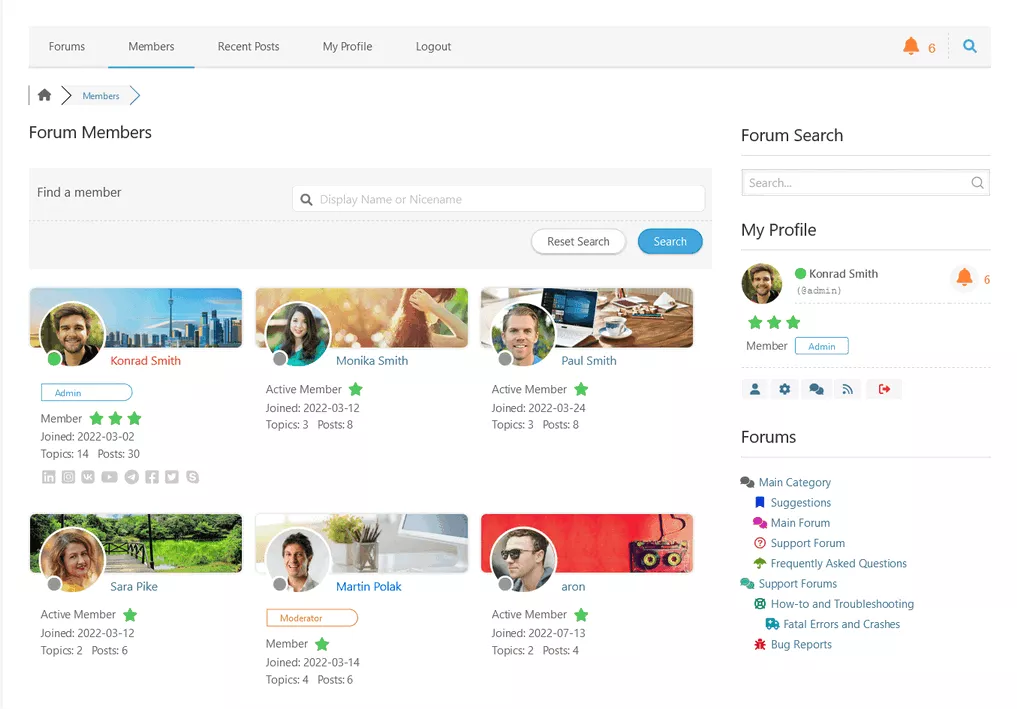Click the Moderator badge on Martin Polak's card
This screenshot has height=713, width=1024.
point(312,618)
